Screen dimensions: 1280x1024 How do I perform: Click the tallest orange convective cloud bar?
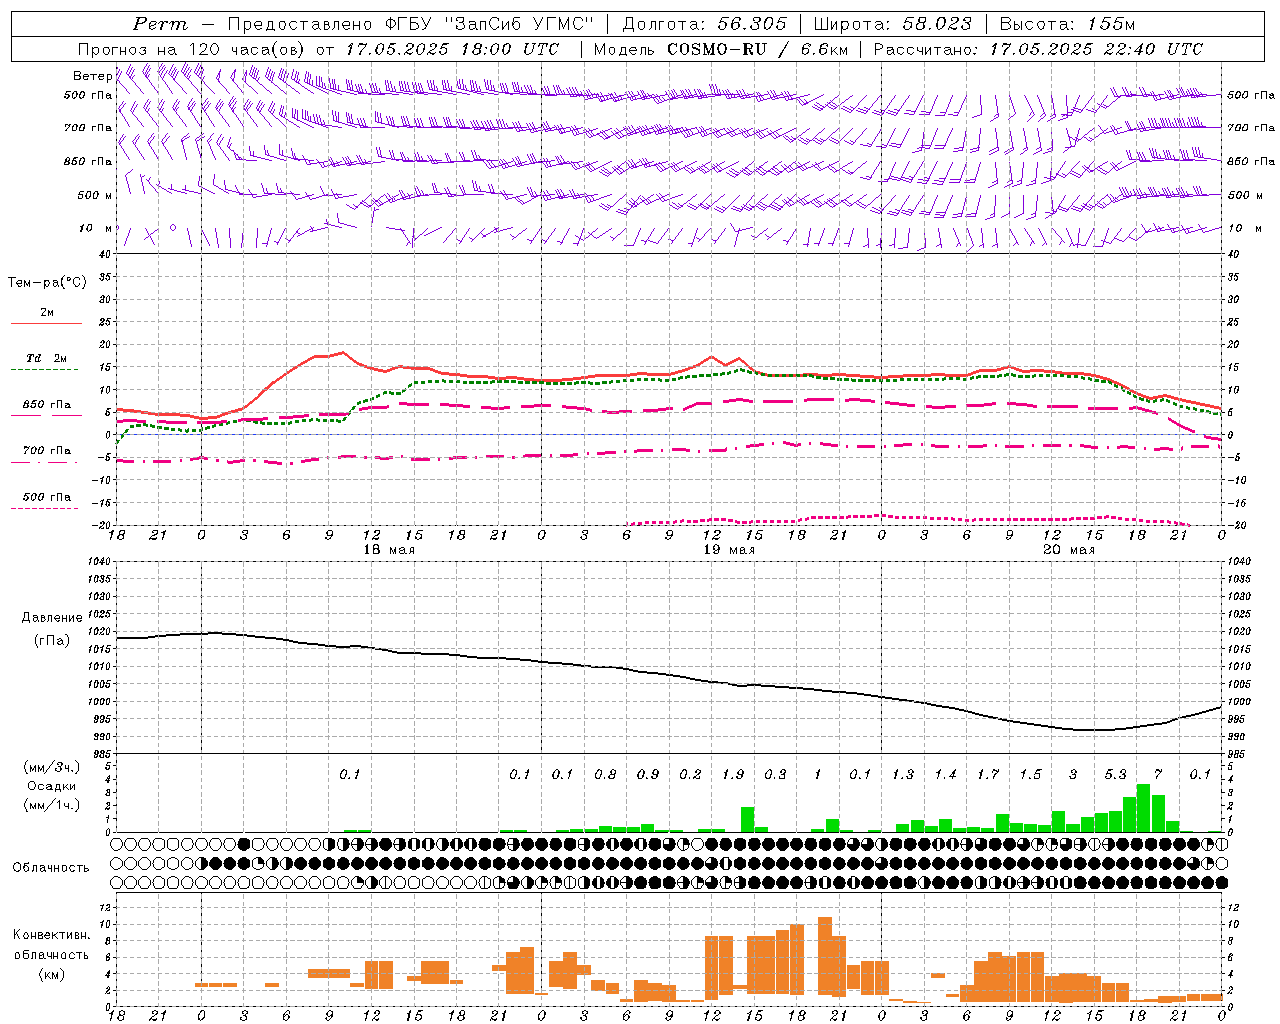coord(825,956)
